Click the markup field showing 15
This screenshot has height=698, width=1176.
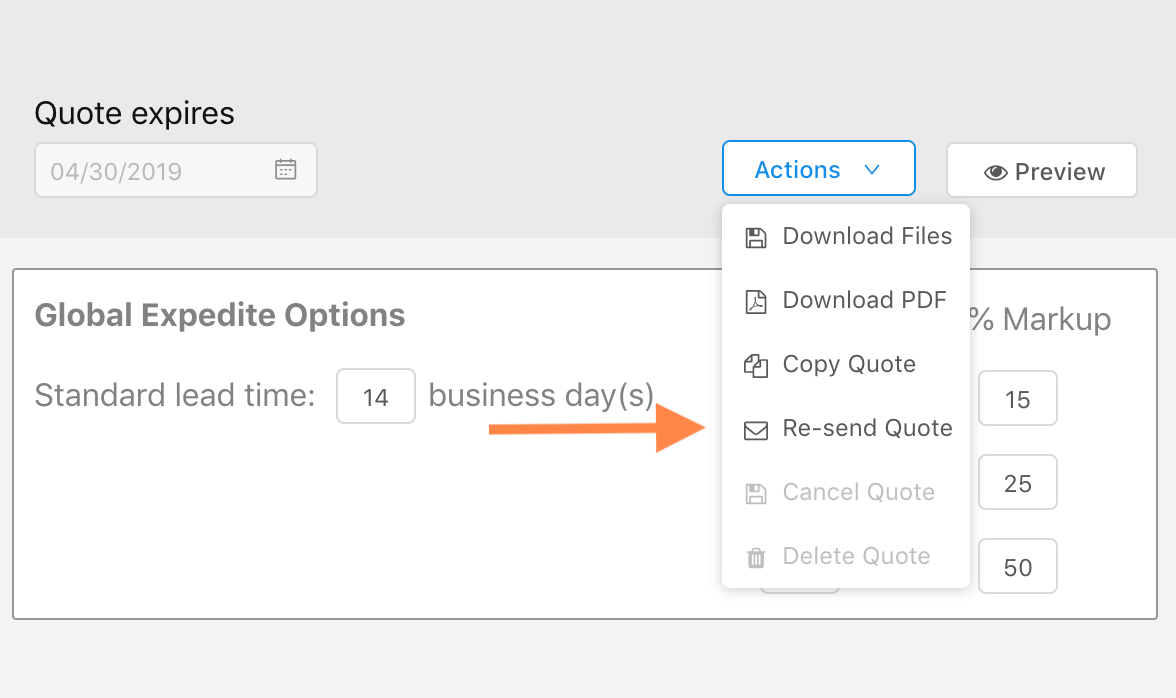click(1017, 399)
